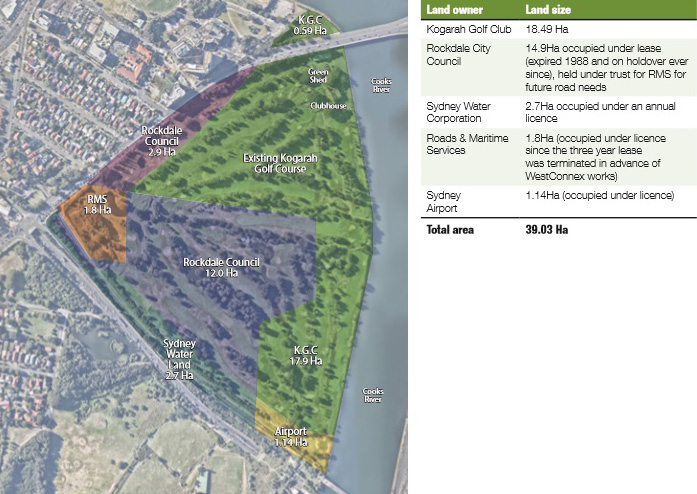Viewport: 697px width, 494px height.
Task: Select 'Sydney Water Corporation' table cell
Action: click(458, 112)
